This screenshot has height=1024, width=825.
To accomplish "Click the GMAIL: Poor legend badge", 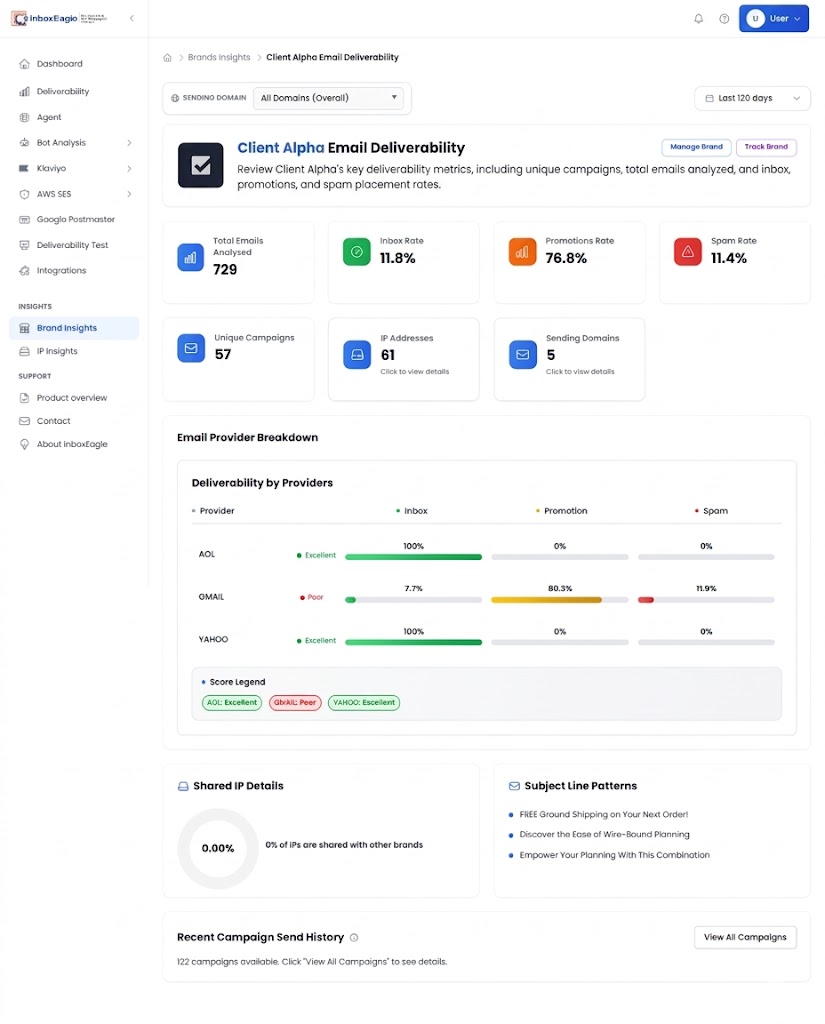I will coord(295,703).
